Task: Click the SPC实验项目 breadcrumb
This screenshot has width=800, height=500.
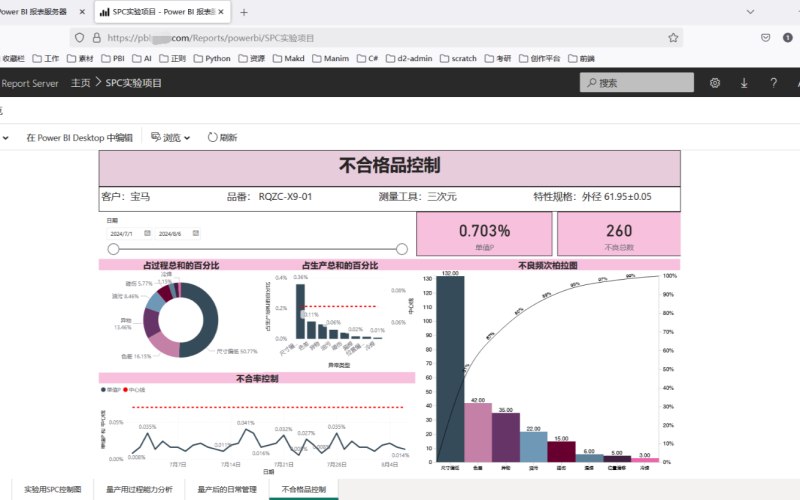Action: coord(133,83)
